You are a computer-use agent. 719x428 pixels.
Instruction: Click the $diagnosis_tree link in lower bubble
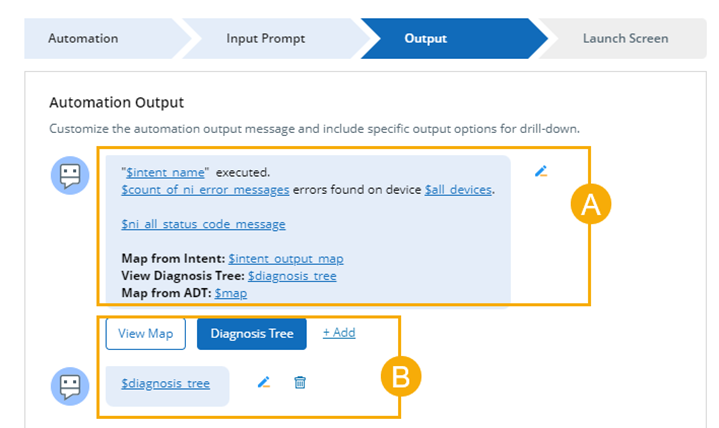166,383
